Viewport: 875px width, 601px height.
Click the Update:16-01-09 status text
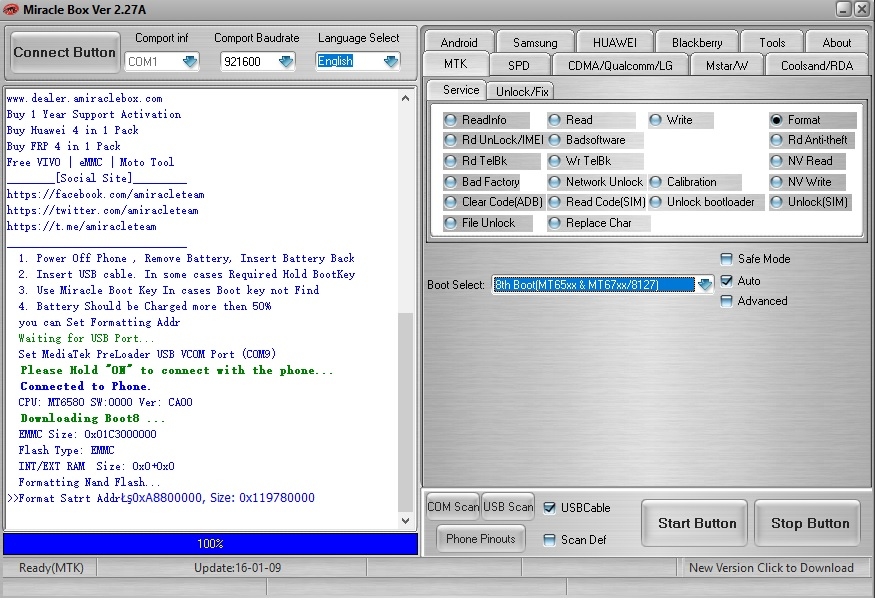[x=238, y=568]
